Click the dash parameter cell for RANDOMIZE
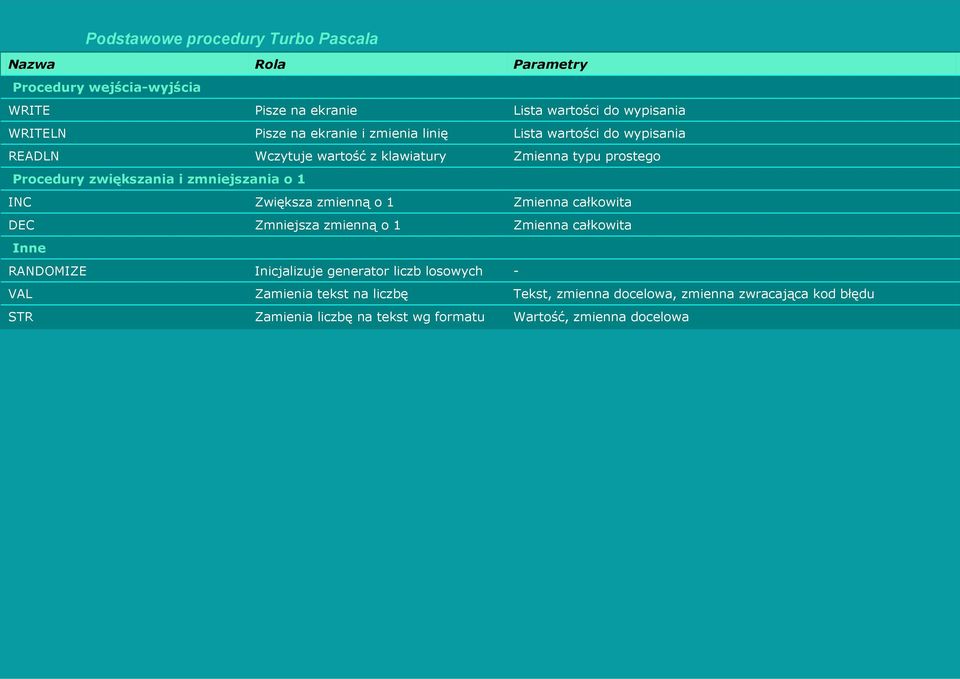 516,271
